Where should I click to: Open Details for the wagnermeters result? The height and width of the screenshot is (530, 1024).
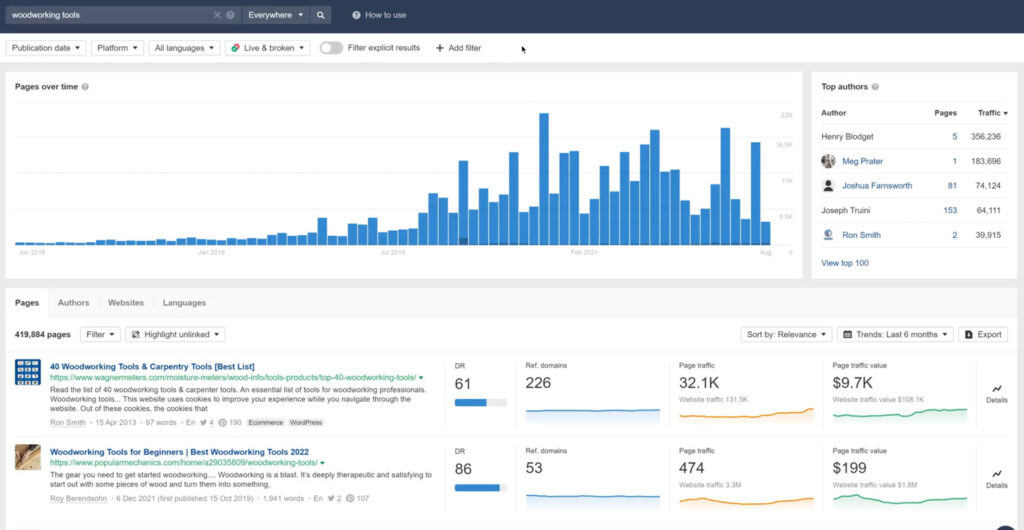pyautogui.click(x=996, y=393)
